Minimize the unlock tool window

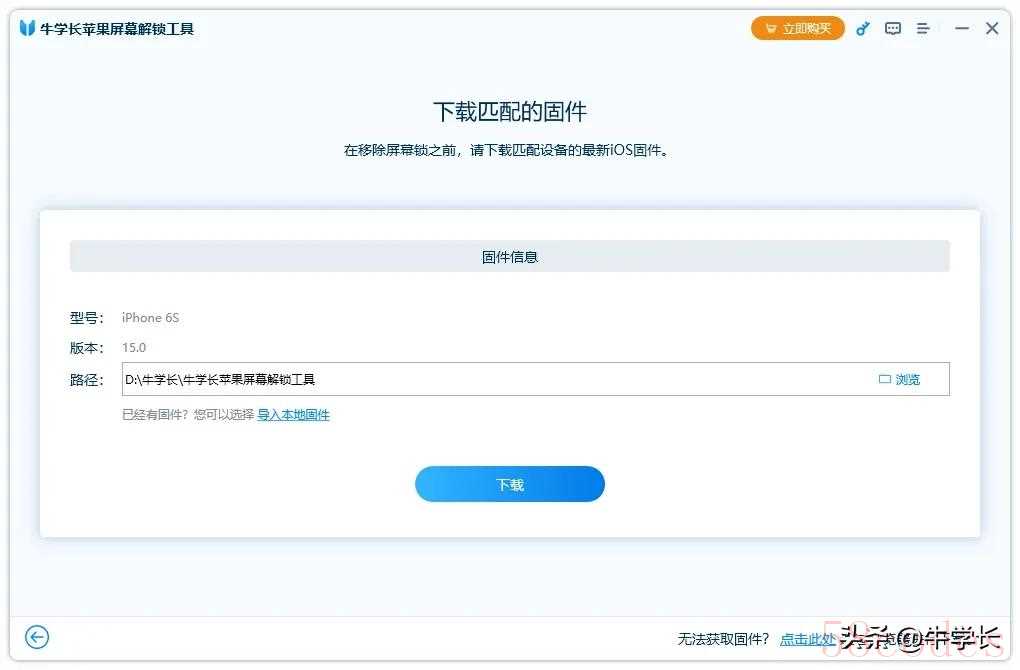coord(962,29)
